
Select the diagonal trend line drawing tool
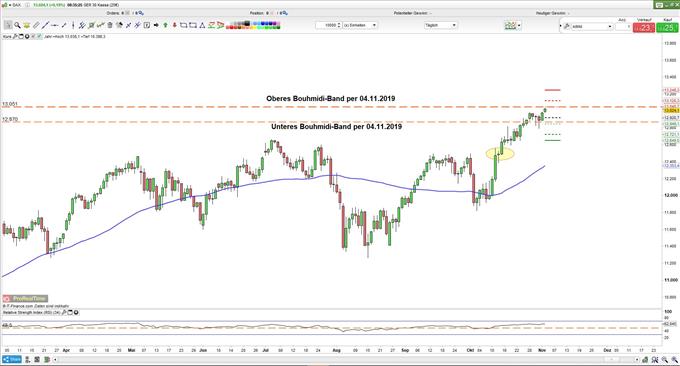(x=45, y=25)
